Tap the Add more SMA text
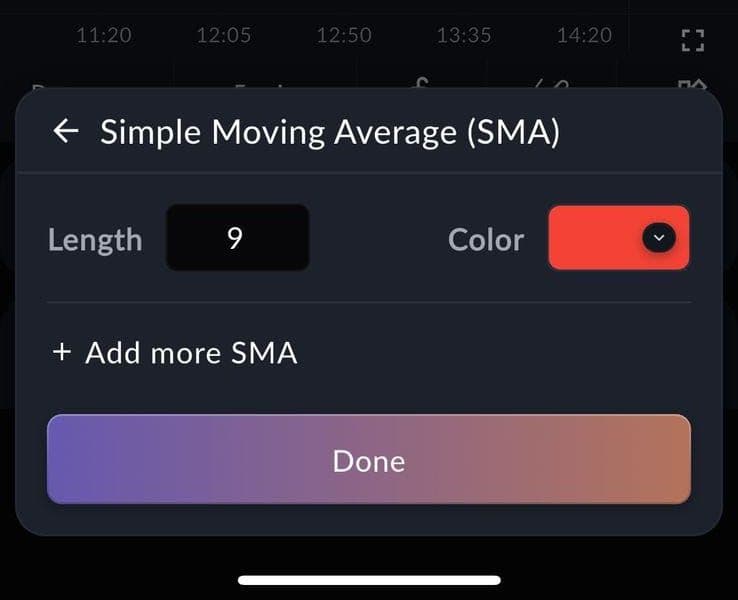The height and width of the screenshot is (600, 738). pos(191,353)
